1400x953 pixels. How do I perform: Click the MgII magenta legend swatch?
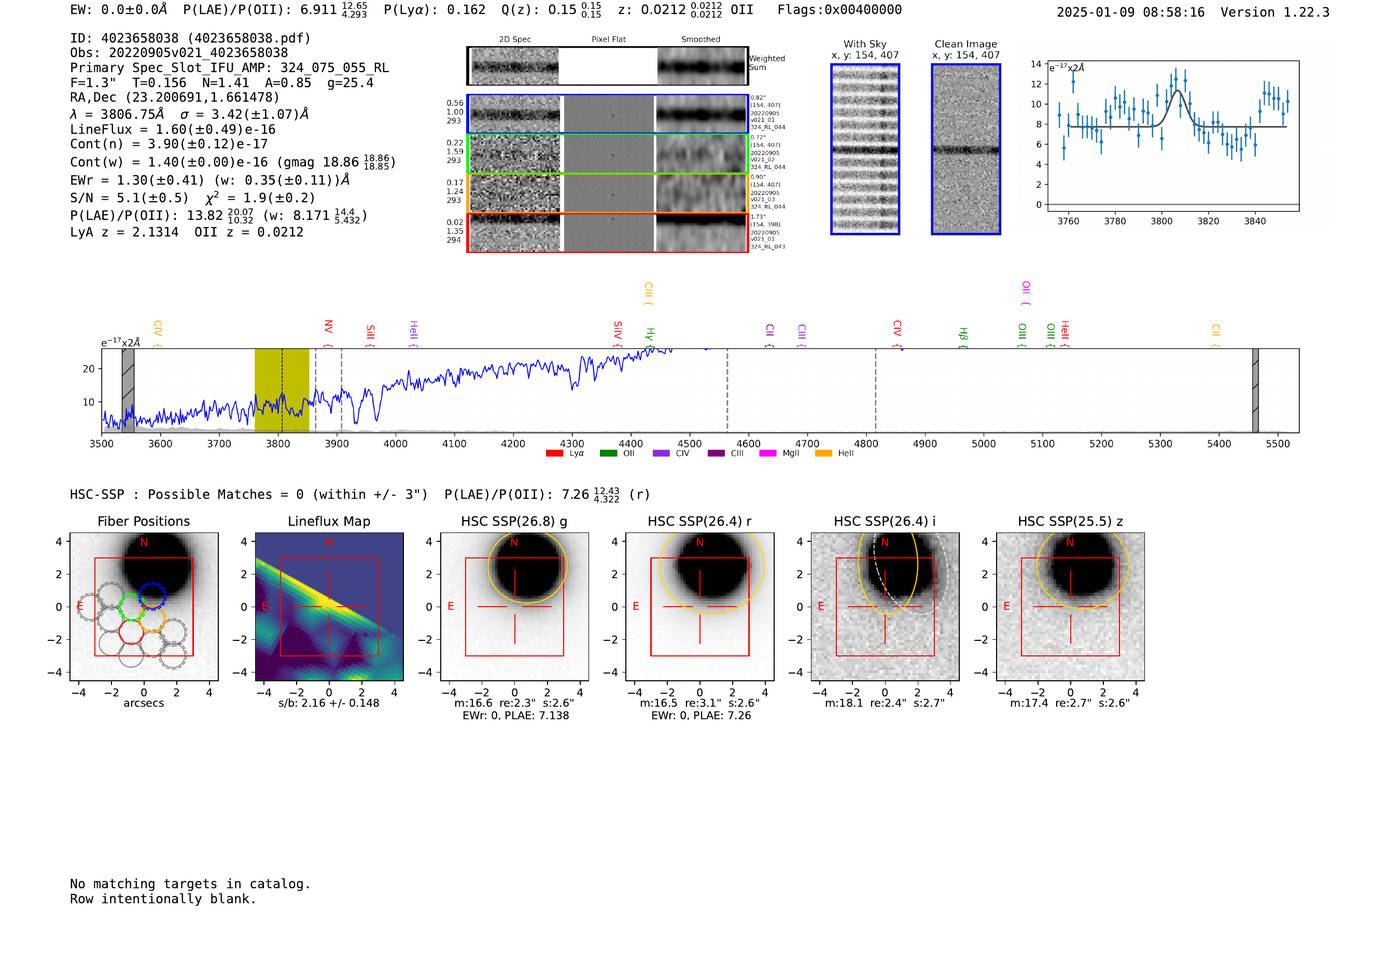[768, 453]
